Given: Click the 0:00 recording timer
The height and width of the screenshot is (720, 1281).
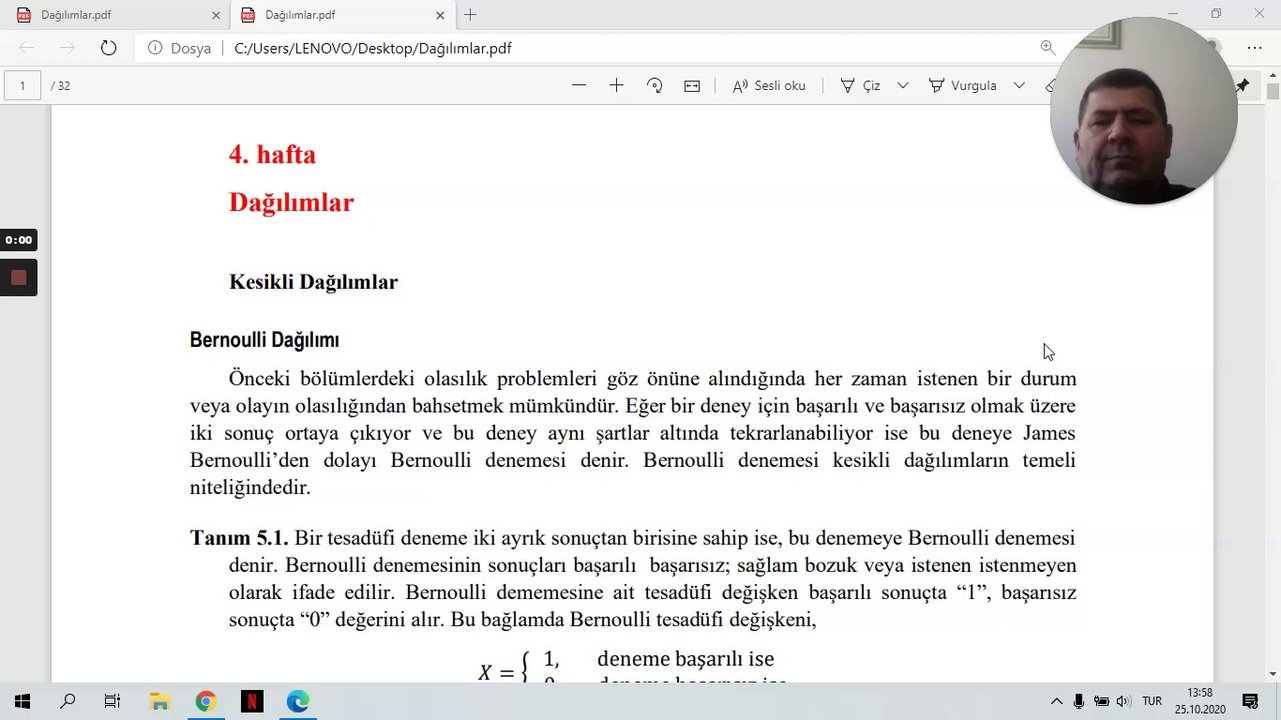Looking at the screenshot, I should pyautogui.click(x=18, y=240).
